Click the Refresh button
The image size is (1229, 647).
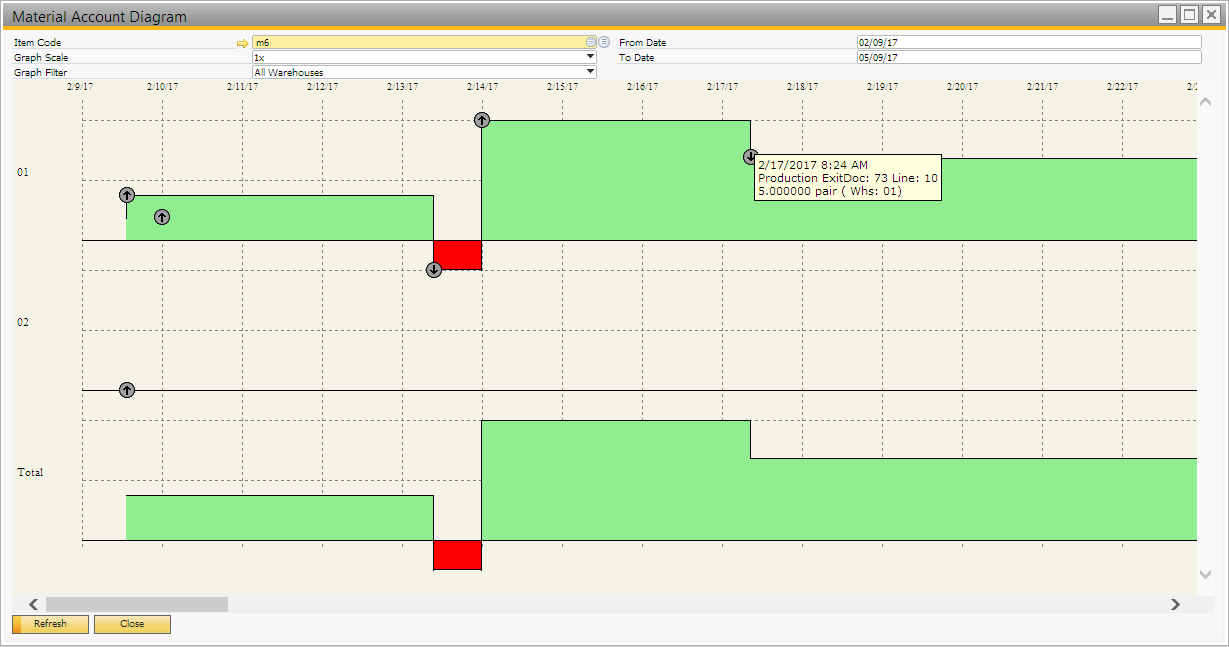[x=51, y=624]
